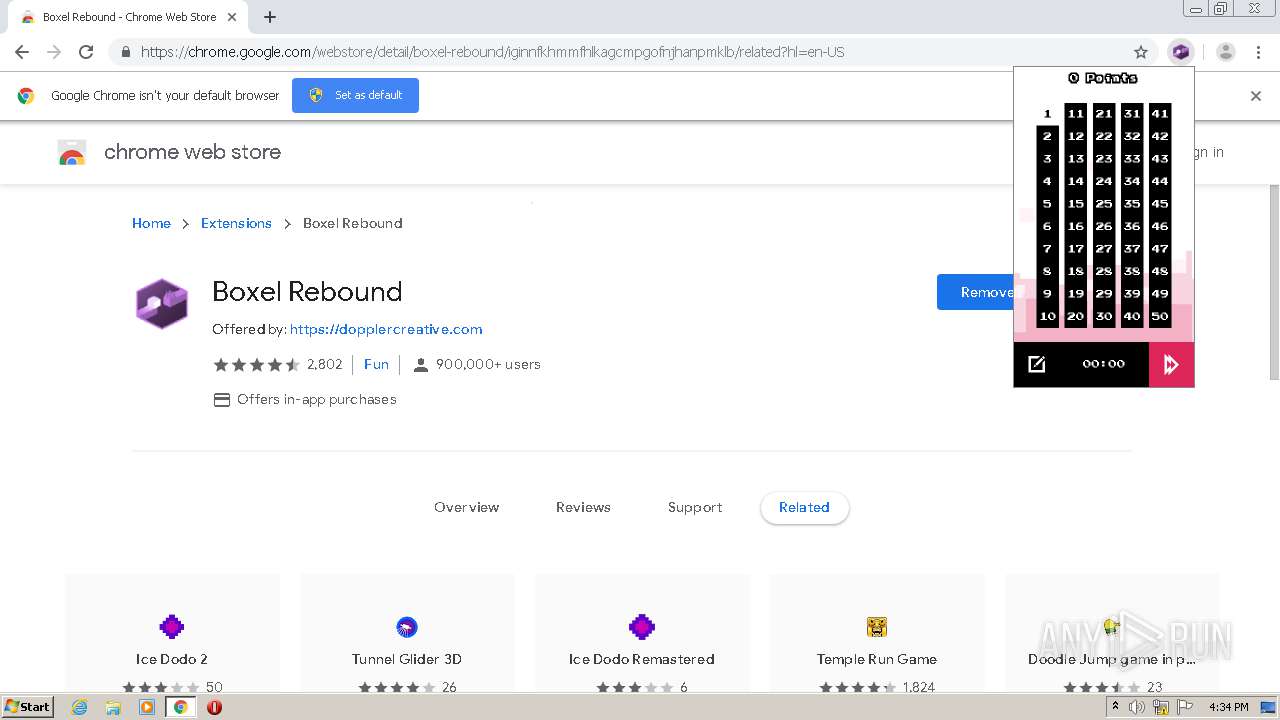Click the 2,802 ratings count

pos(324,365)
